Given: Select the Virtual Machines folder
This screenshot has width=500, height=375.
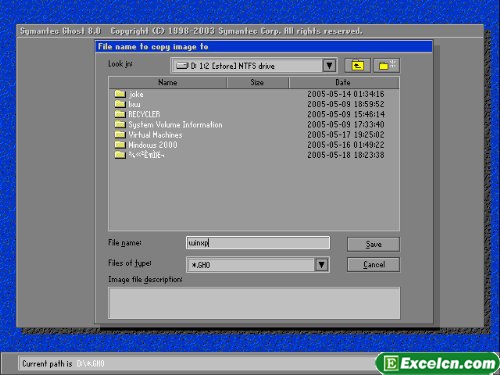Looking at the screenshot, I should tap(149, 135).
